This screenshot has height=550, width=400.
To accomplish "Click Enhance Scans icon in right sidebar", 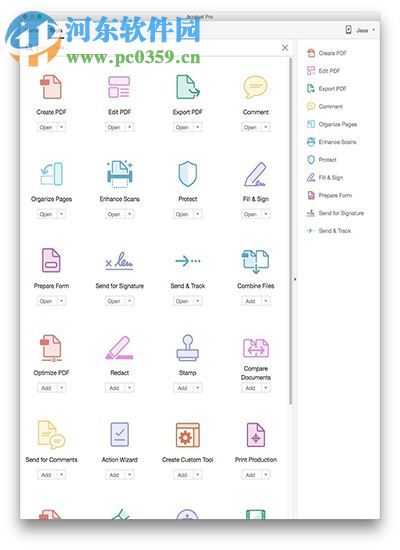I will tap(311, 142).
